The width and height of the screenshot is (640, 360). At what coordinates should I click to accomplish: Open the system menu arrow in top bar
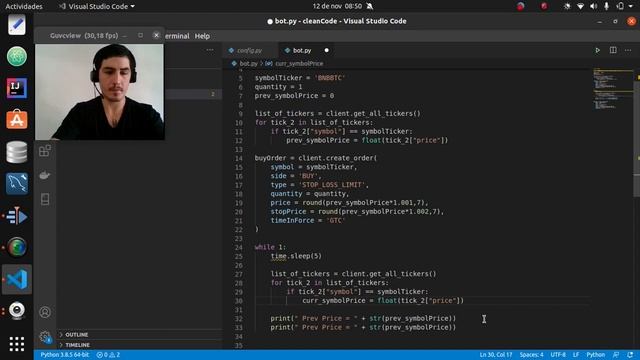tap(631, 6)
